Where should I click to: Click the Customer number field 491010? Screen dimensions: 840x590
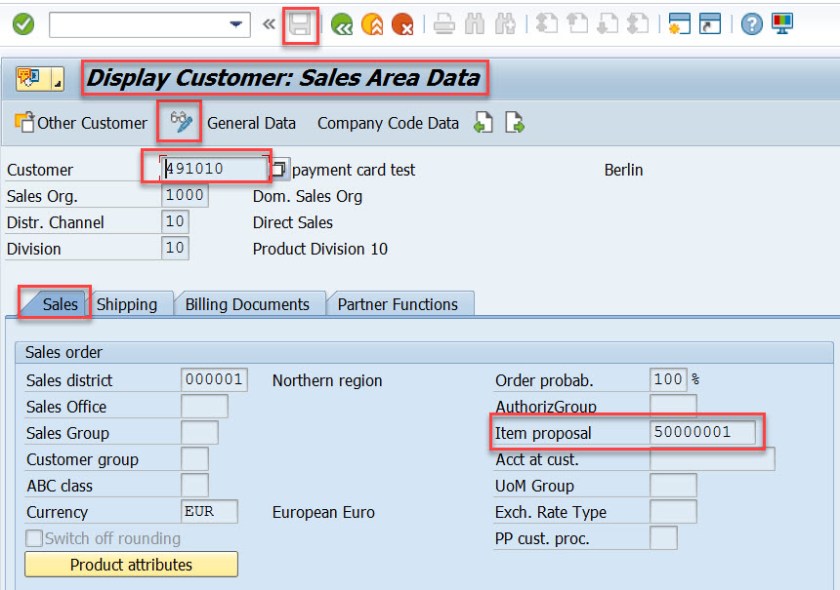(x=213, y=169)
